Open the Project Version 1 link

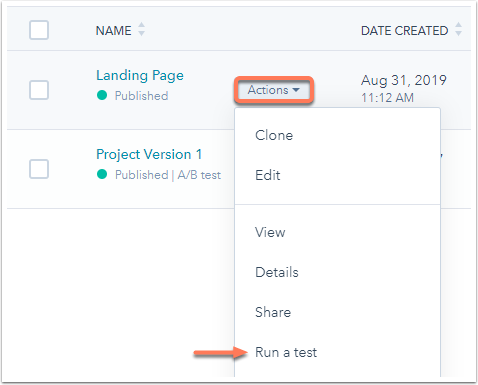tap(149, 155)
